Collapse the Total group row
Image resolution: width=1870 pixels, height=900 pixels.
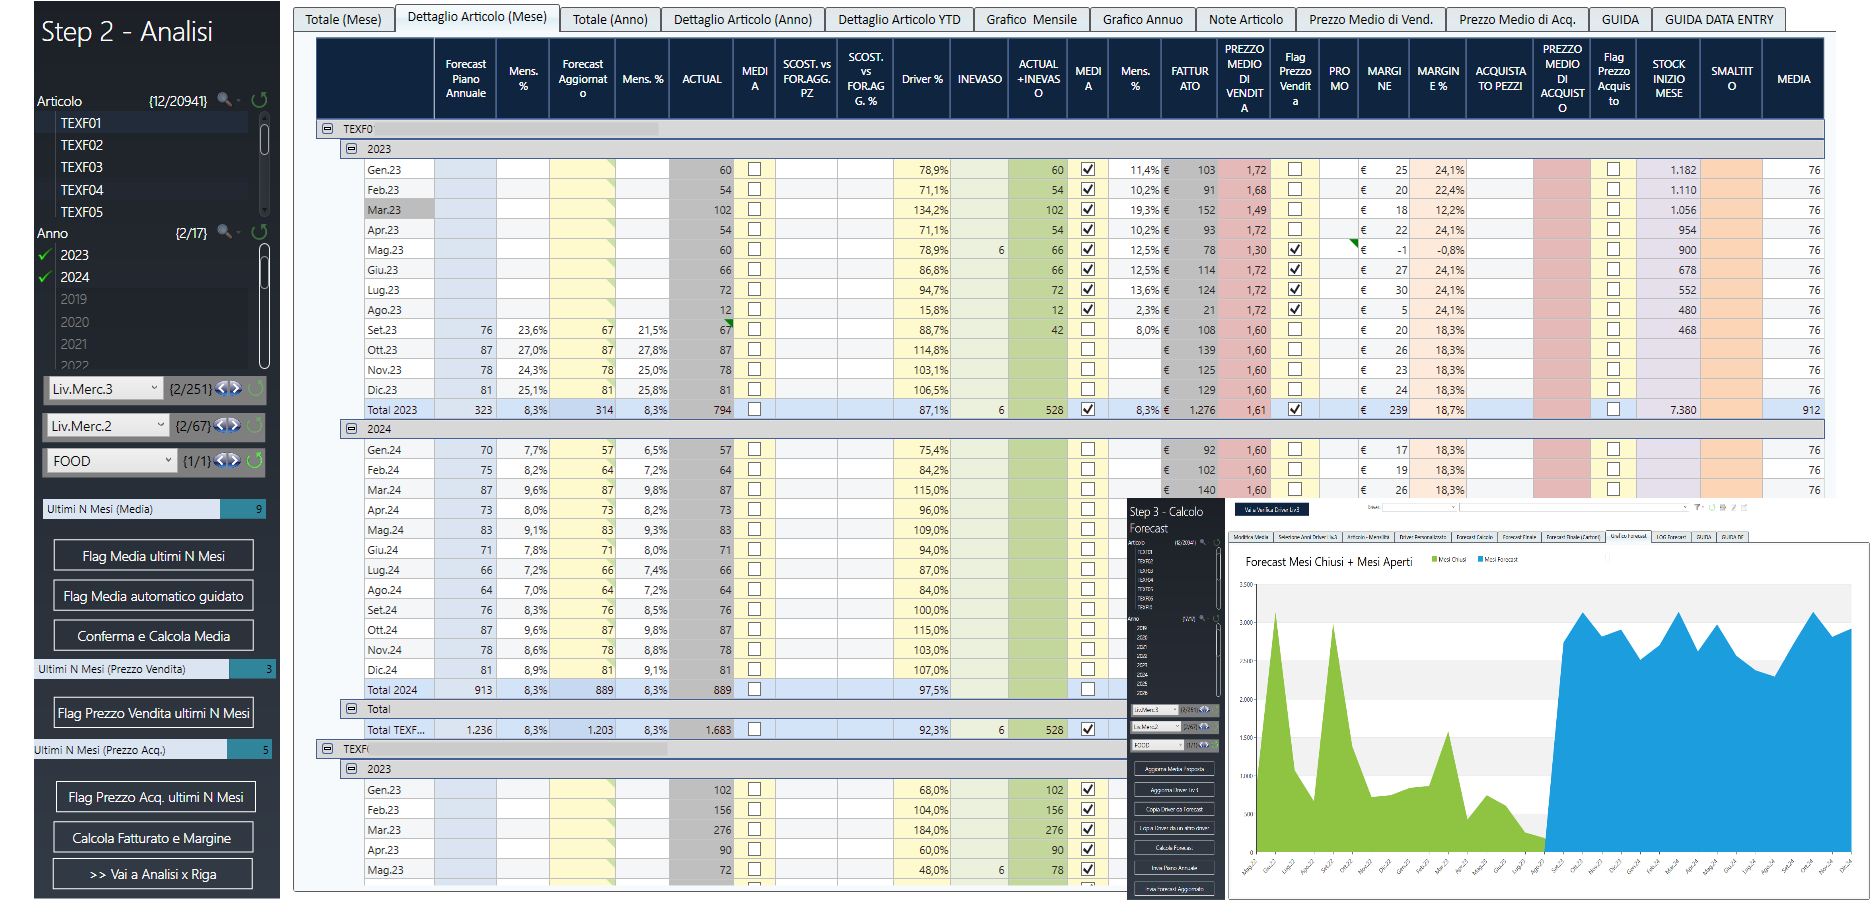(x=351, y=709)
